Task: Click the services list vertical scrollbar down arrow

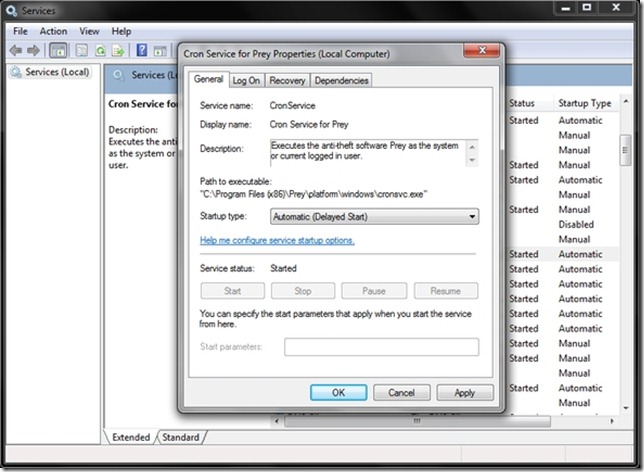Action: (x=626, y=408)
